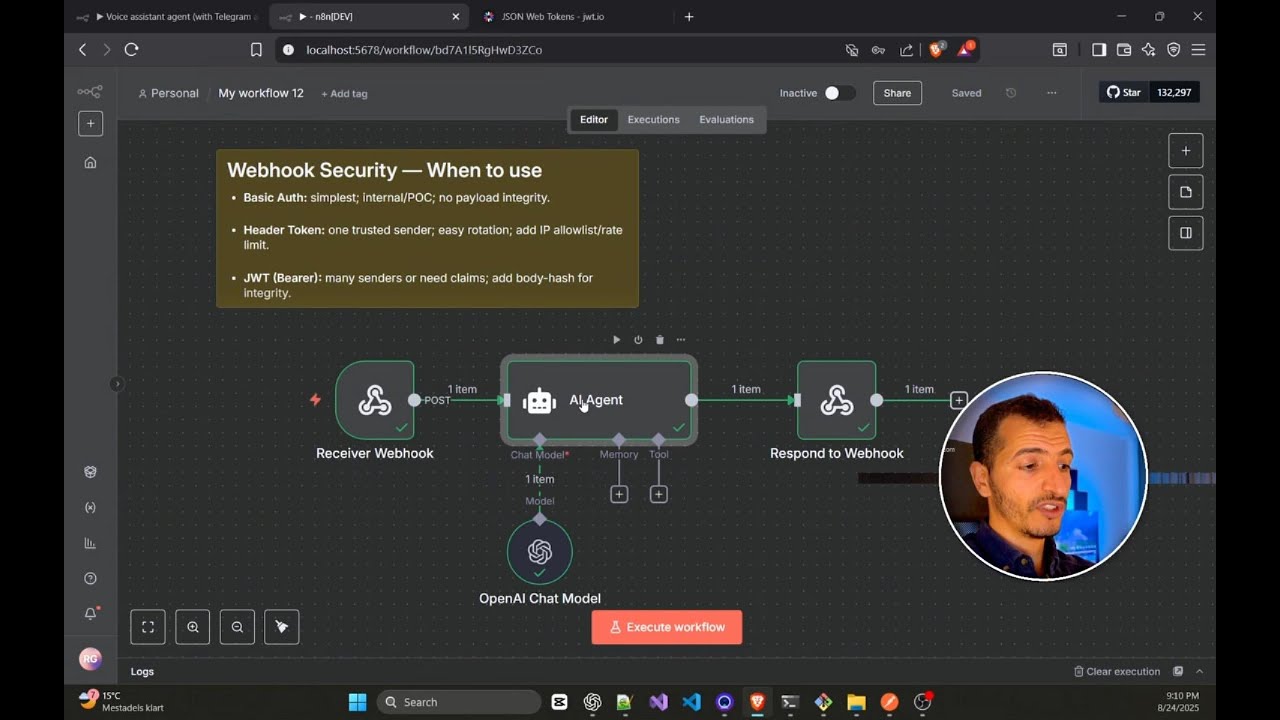Switch to the Evaluations tab
The height and width of the screenshot is (720, 1280).
727,119
